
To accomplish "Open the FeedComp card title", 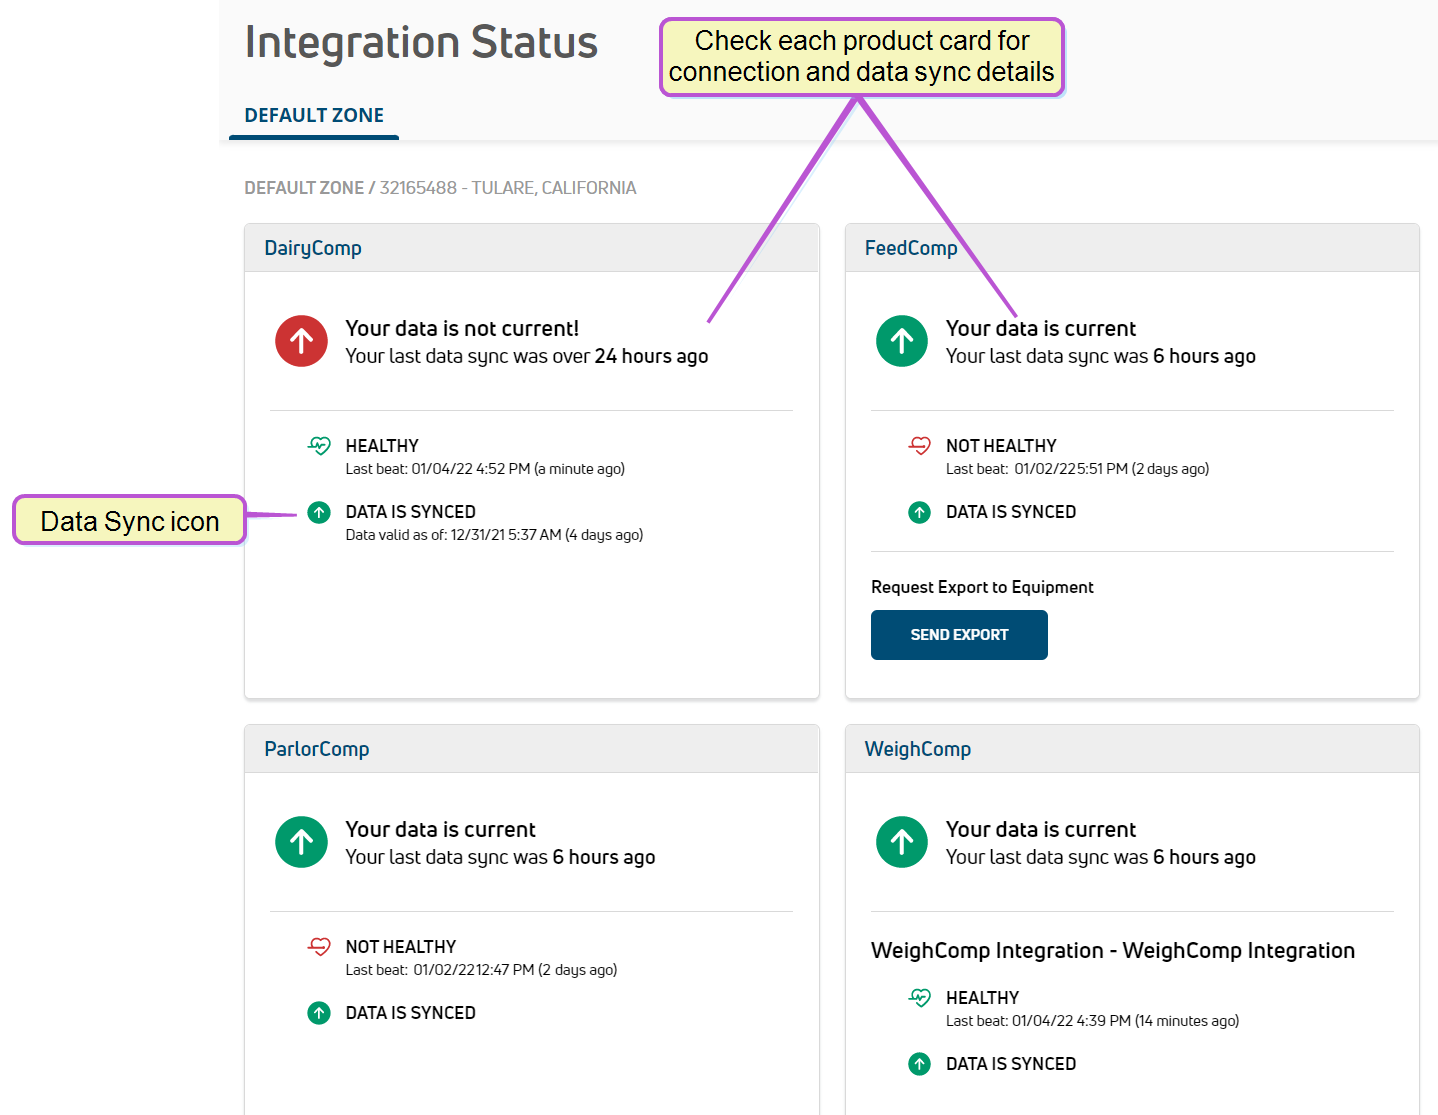I will 911,248.
